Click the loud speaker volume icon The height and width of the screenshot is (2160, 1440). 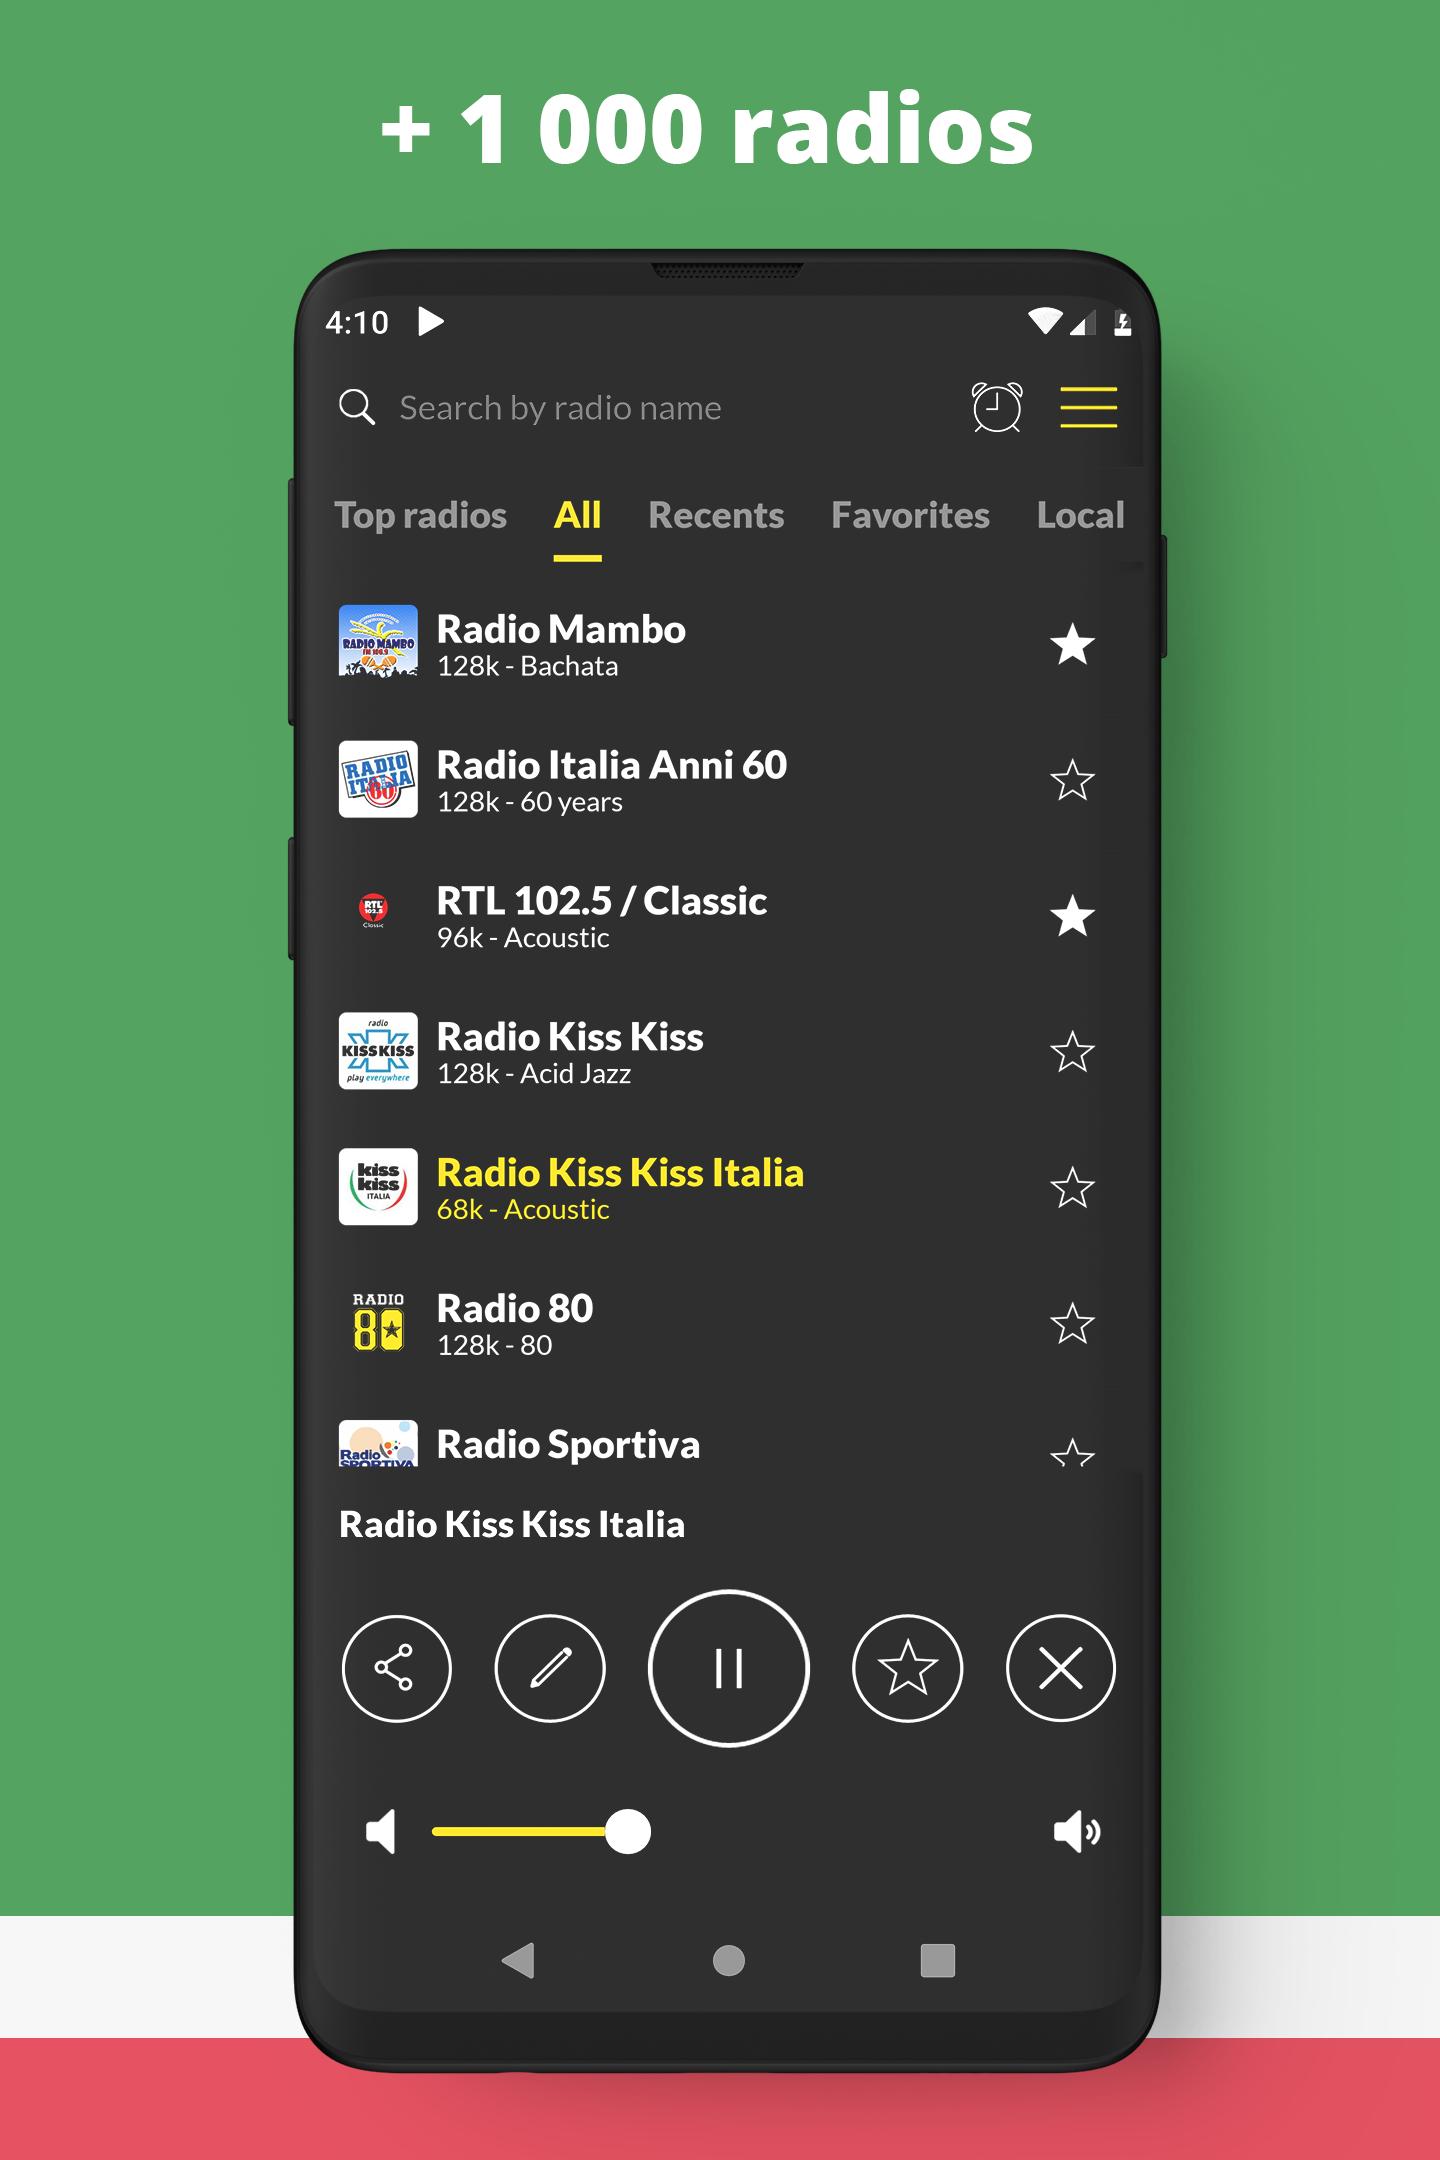click(x=1076, y=1832)
